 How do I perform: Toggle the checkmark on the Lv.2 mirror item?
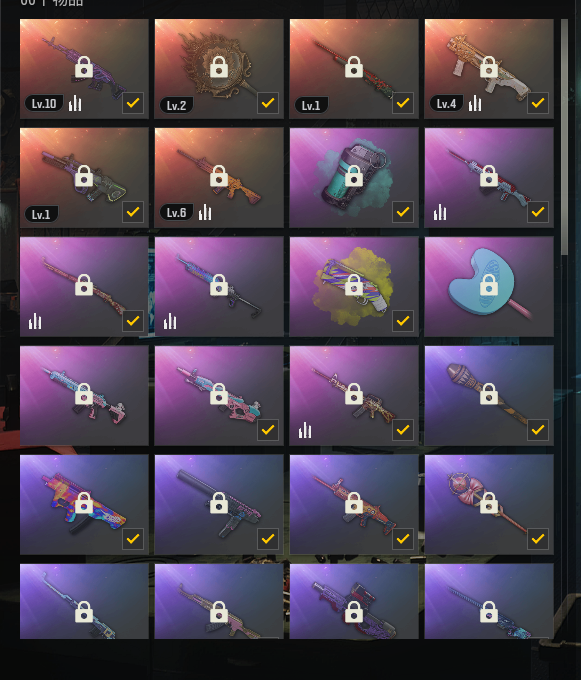coord(268,103)
